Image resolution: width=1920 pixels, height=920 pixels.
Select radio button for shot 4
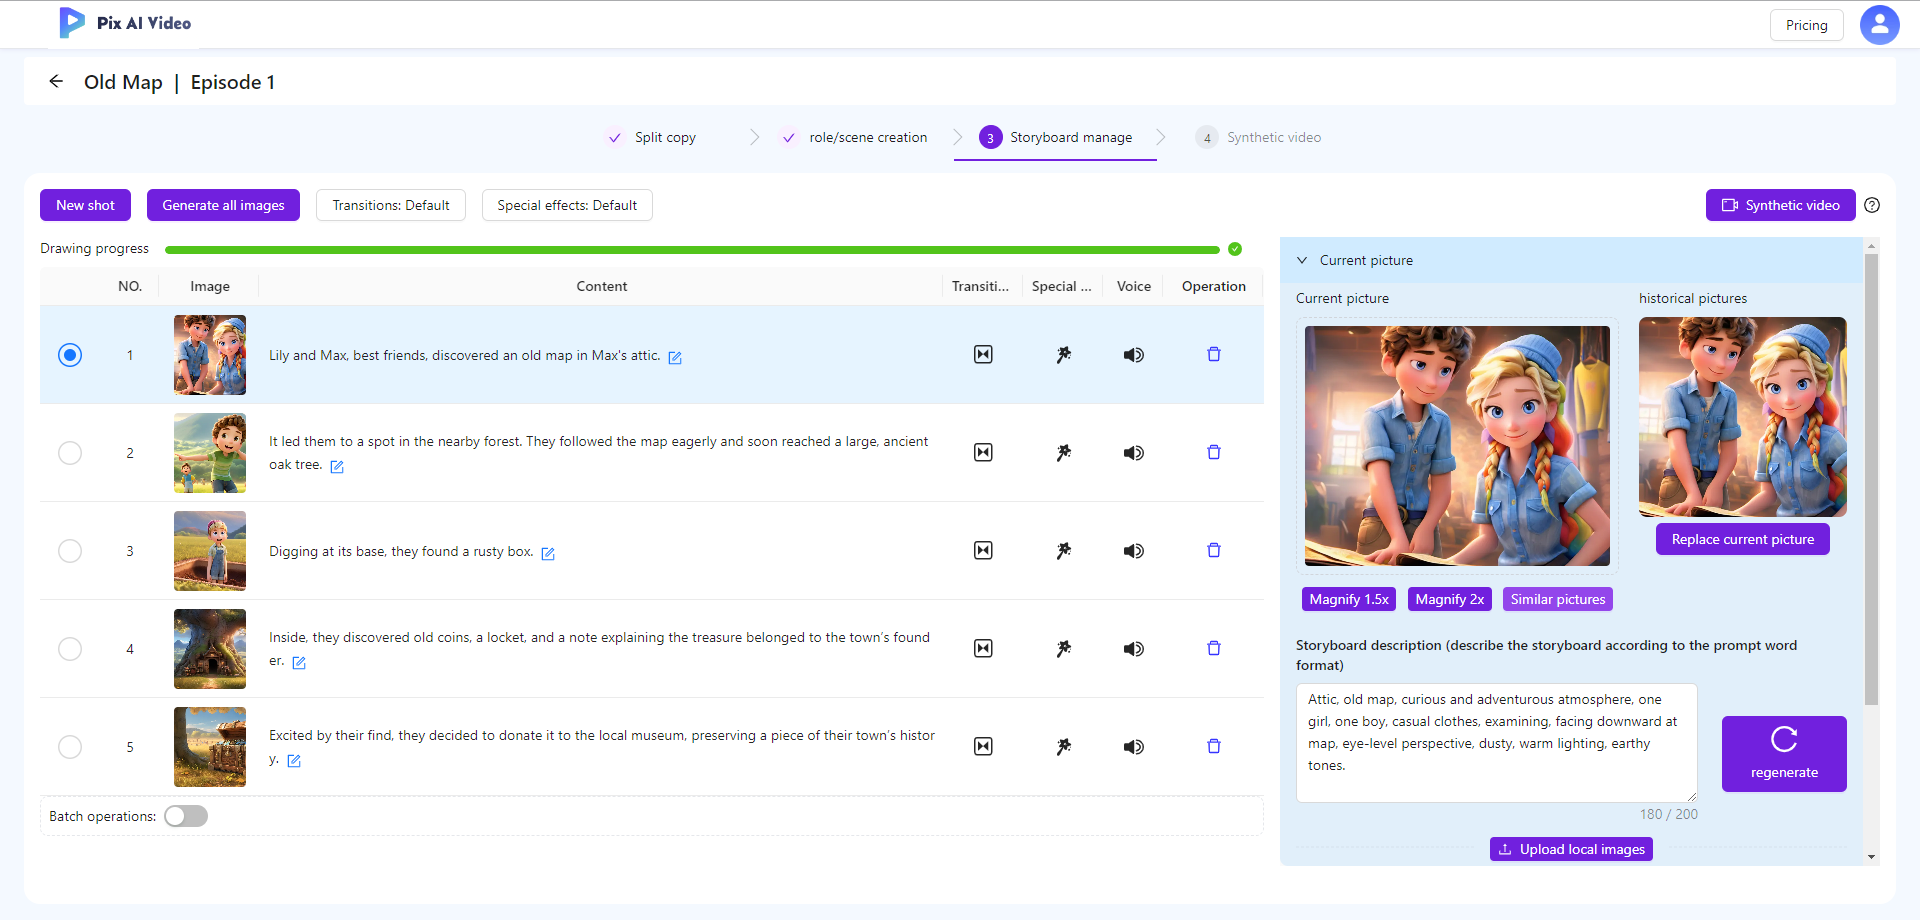point(70,649)
